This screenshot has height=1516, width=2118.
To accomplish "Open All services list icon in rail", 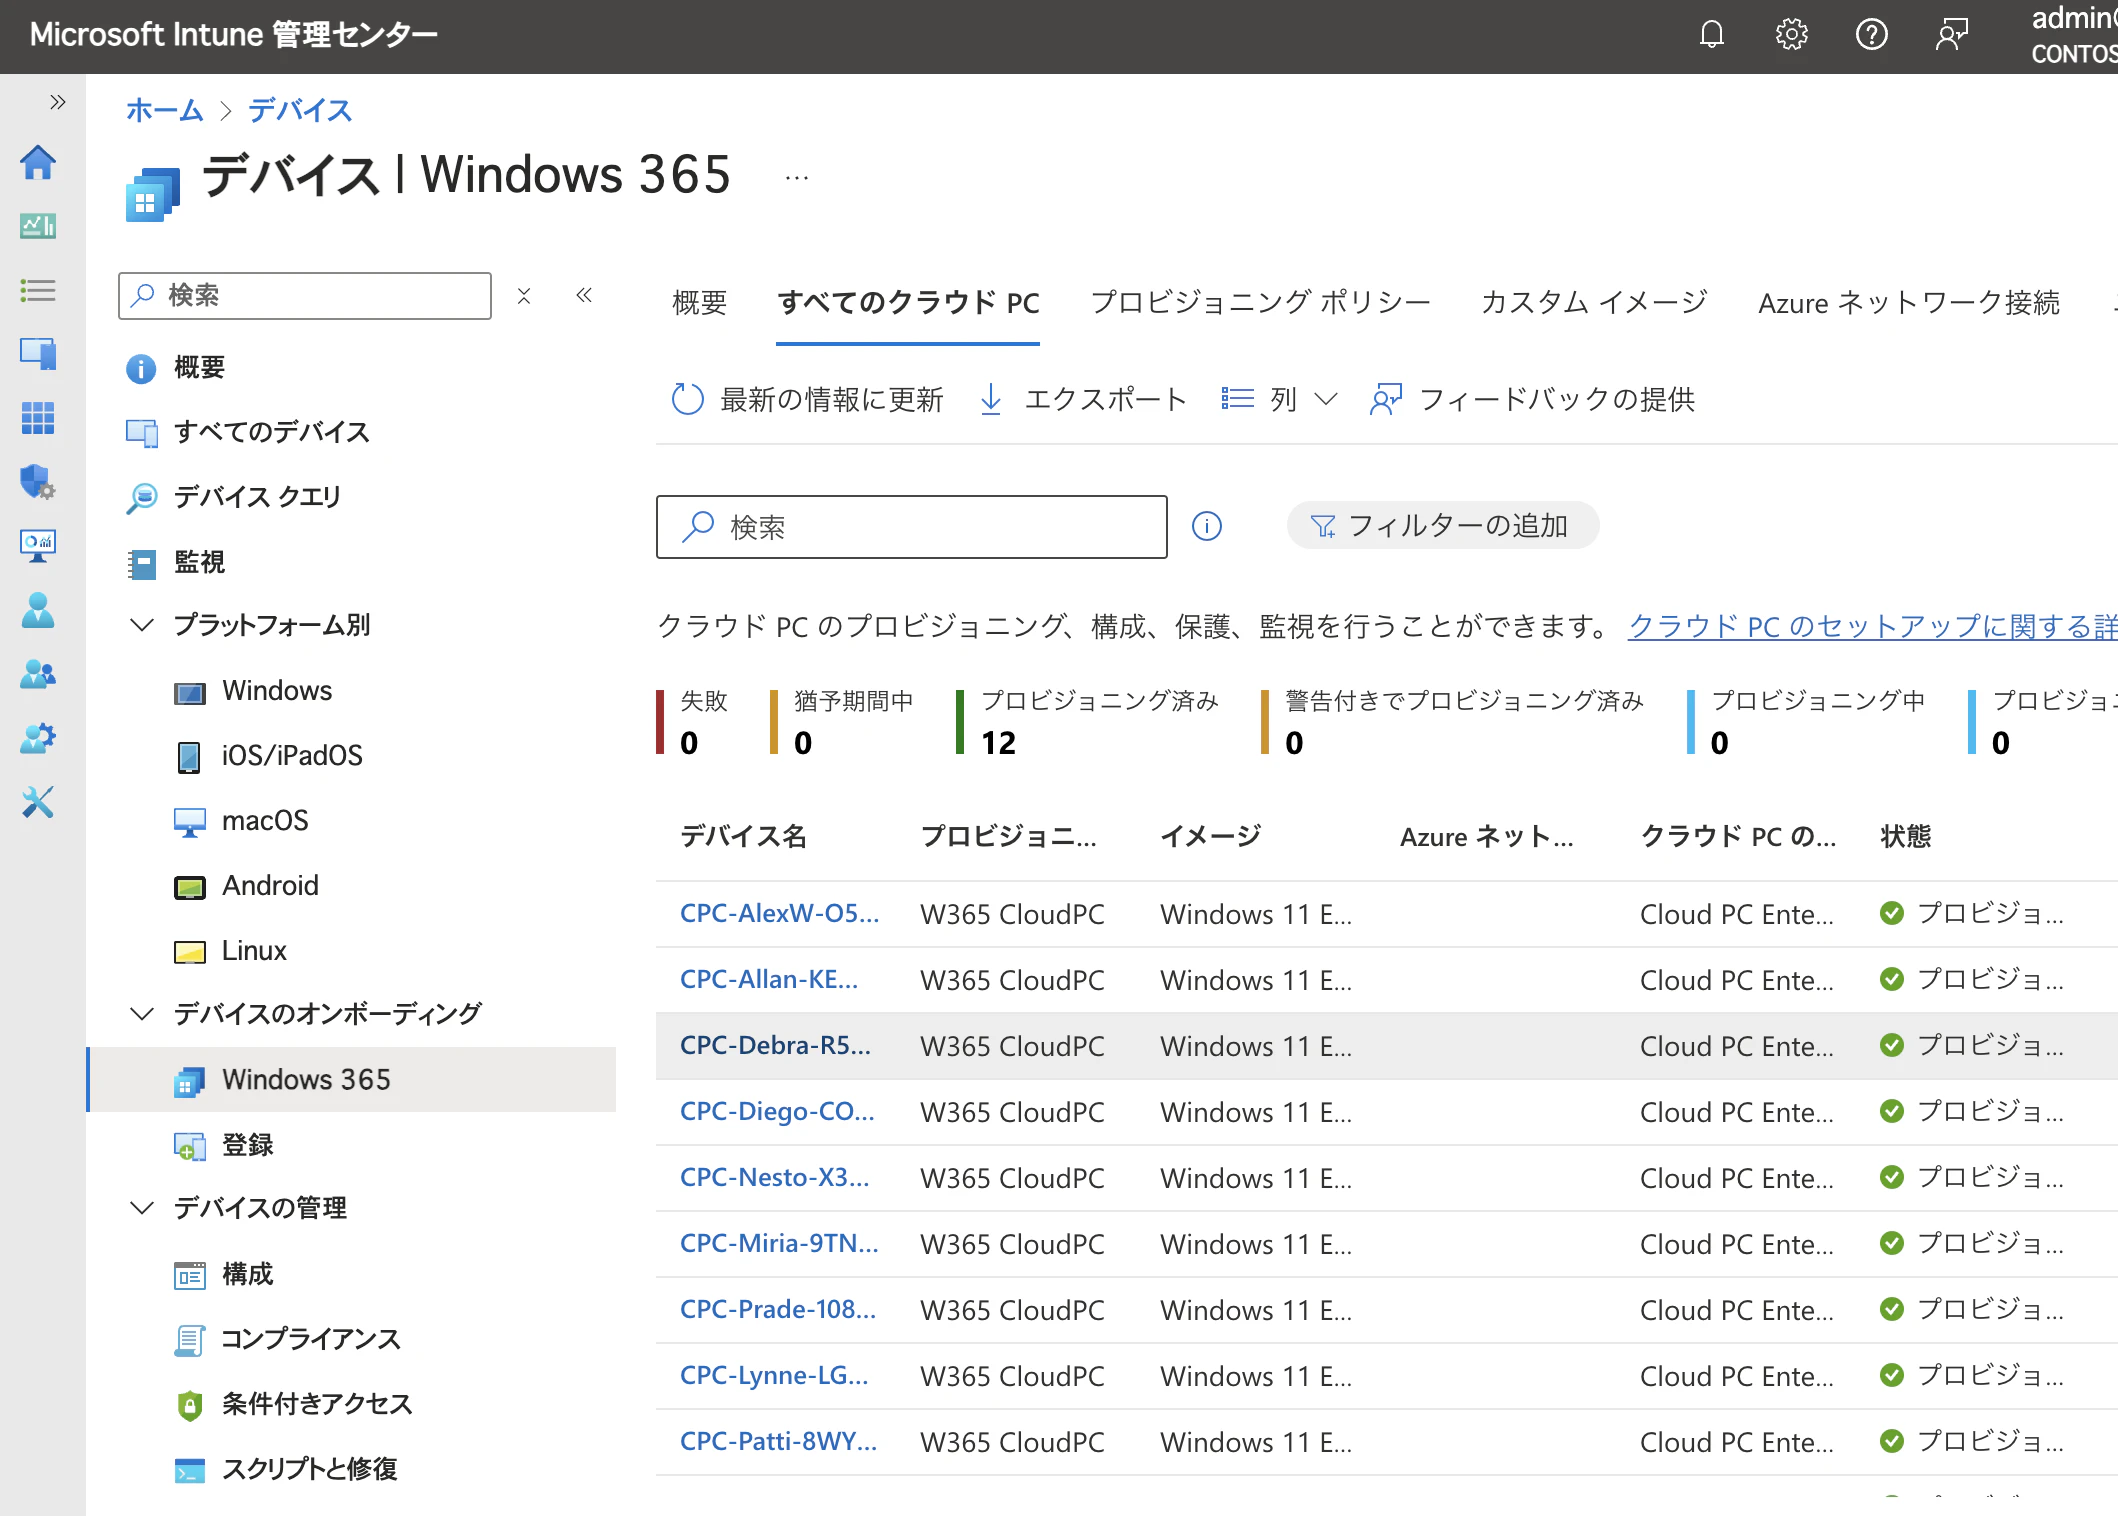I will click(38, 290).
